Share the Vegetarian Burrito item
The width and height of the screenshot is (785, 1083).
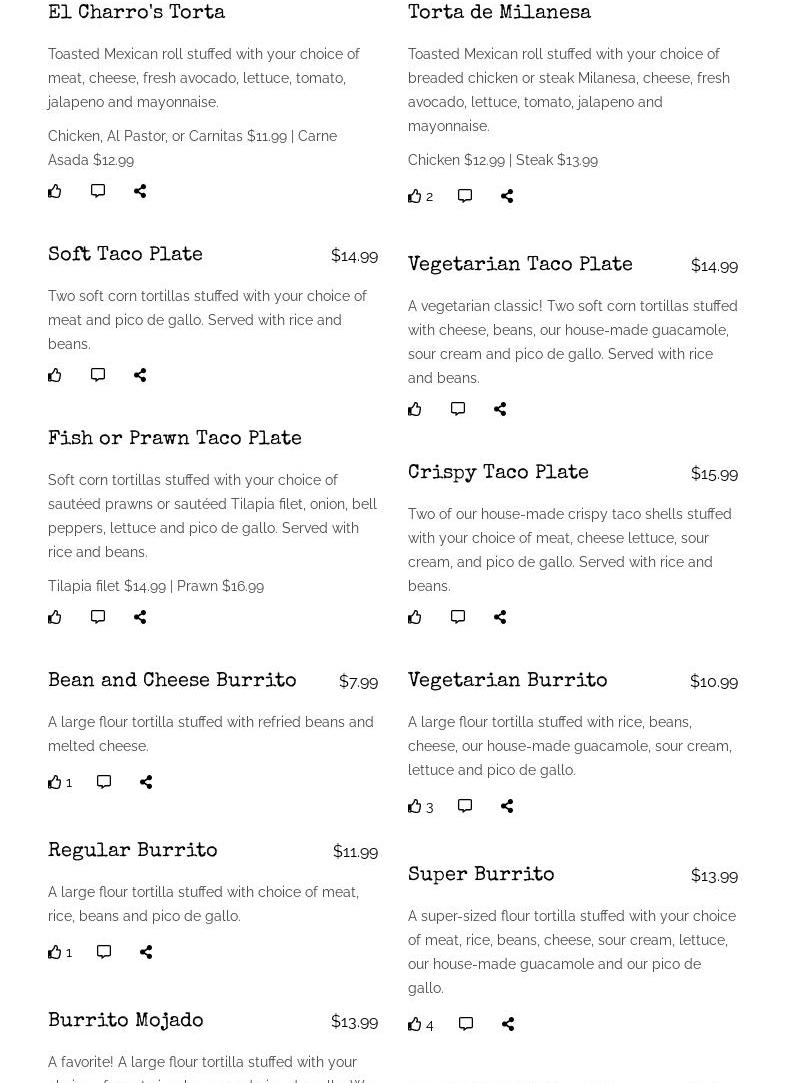coord(507,806)
